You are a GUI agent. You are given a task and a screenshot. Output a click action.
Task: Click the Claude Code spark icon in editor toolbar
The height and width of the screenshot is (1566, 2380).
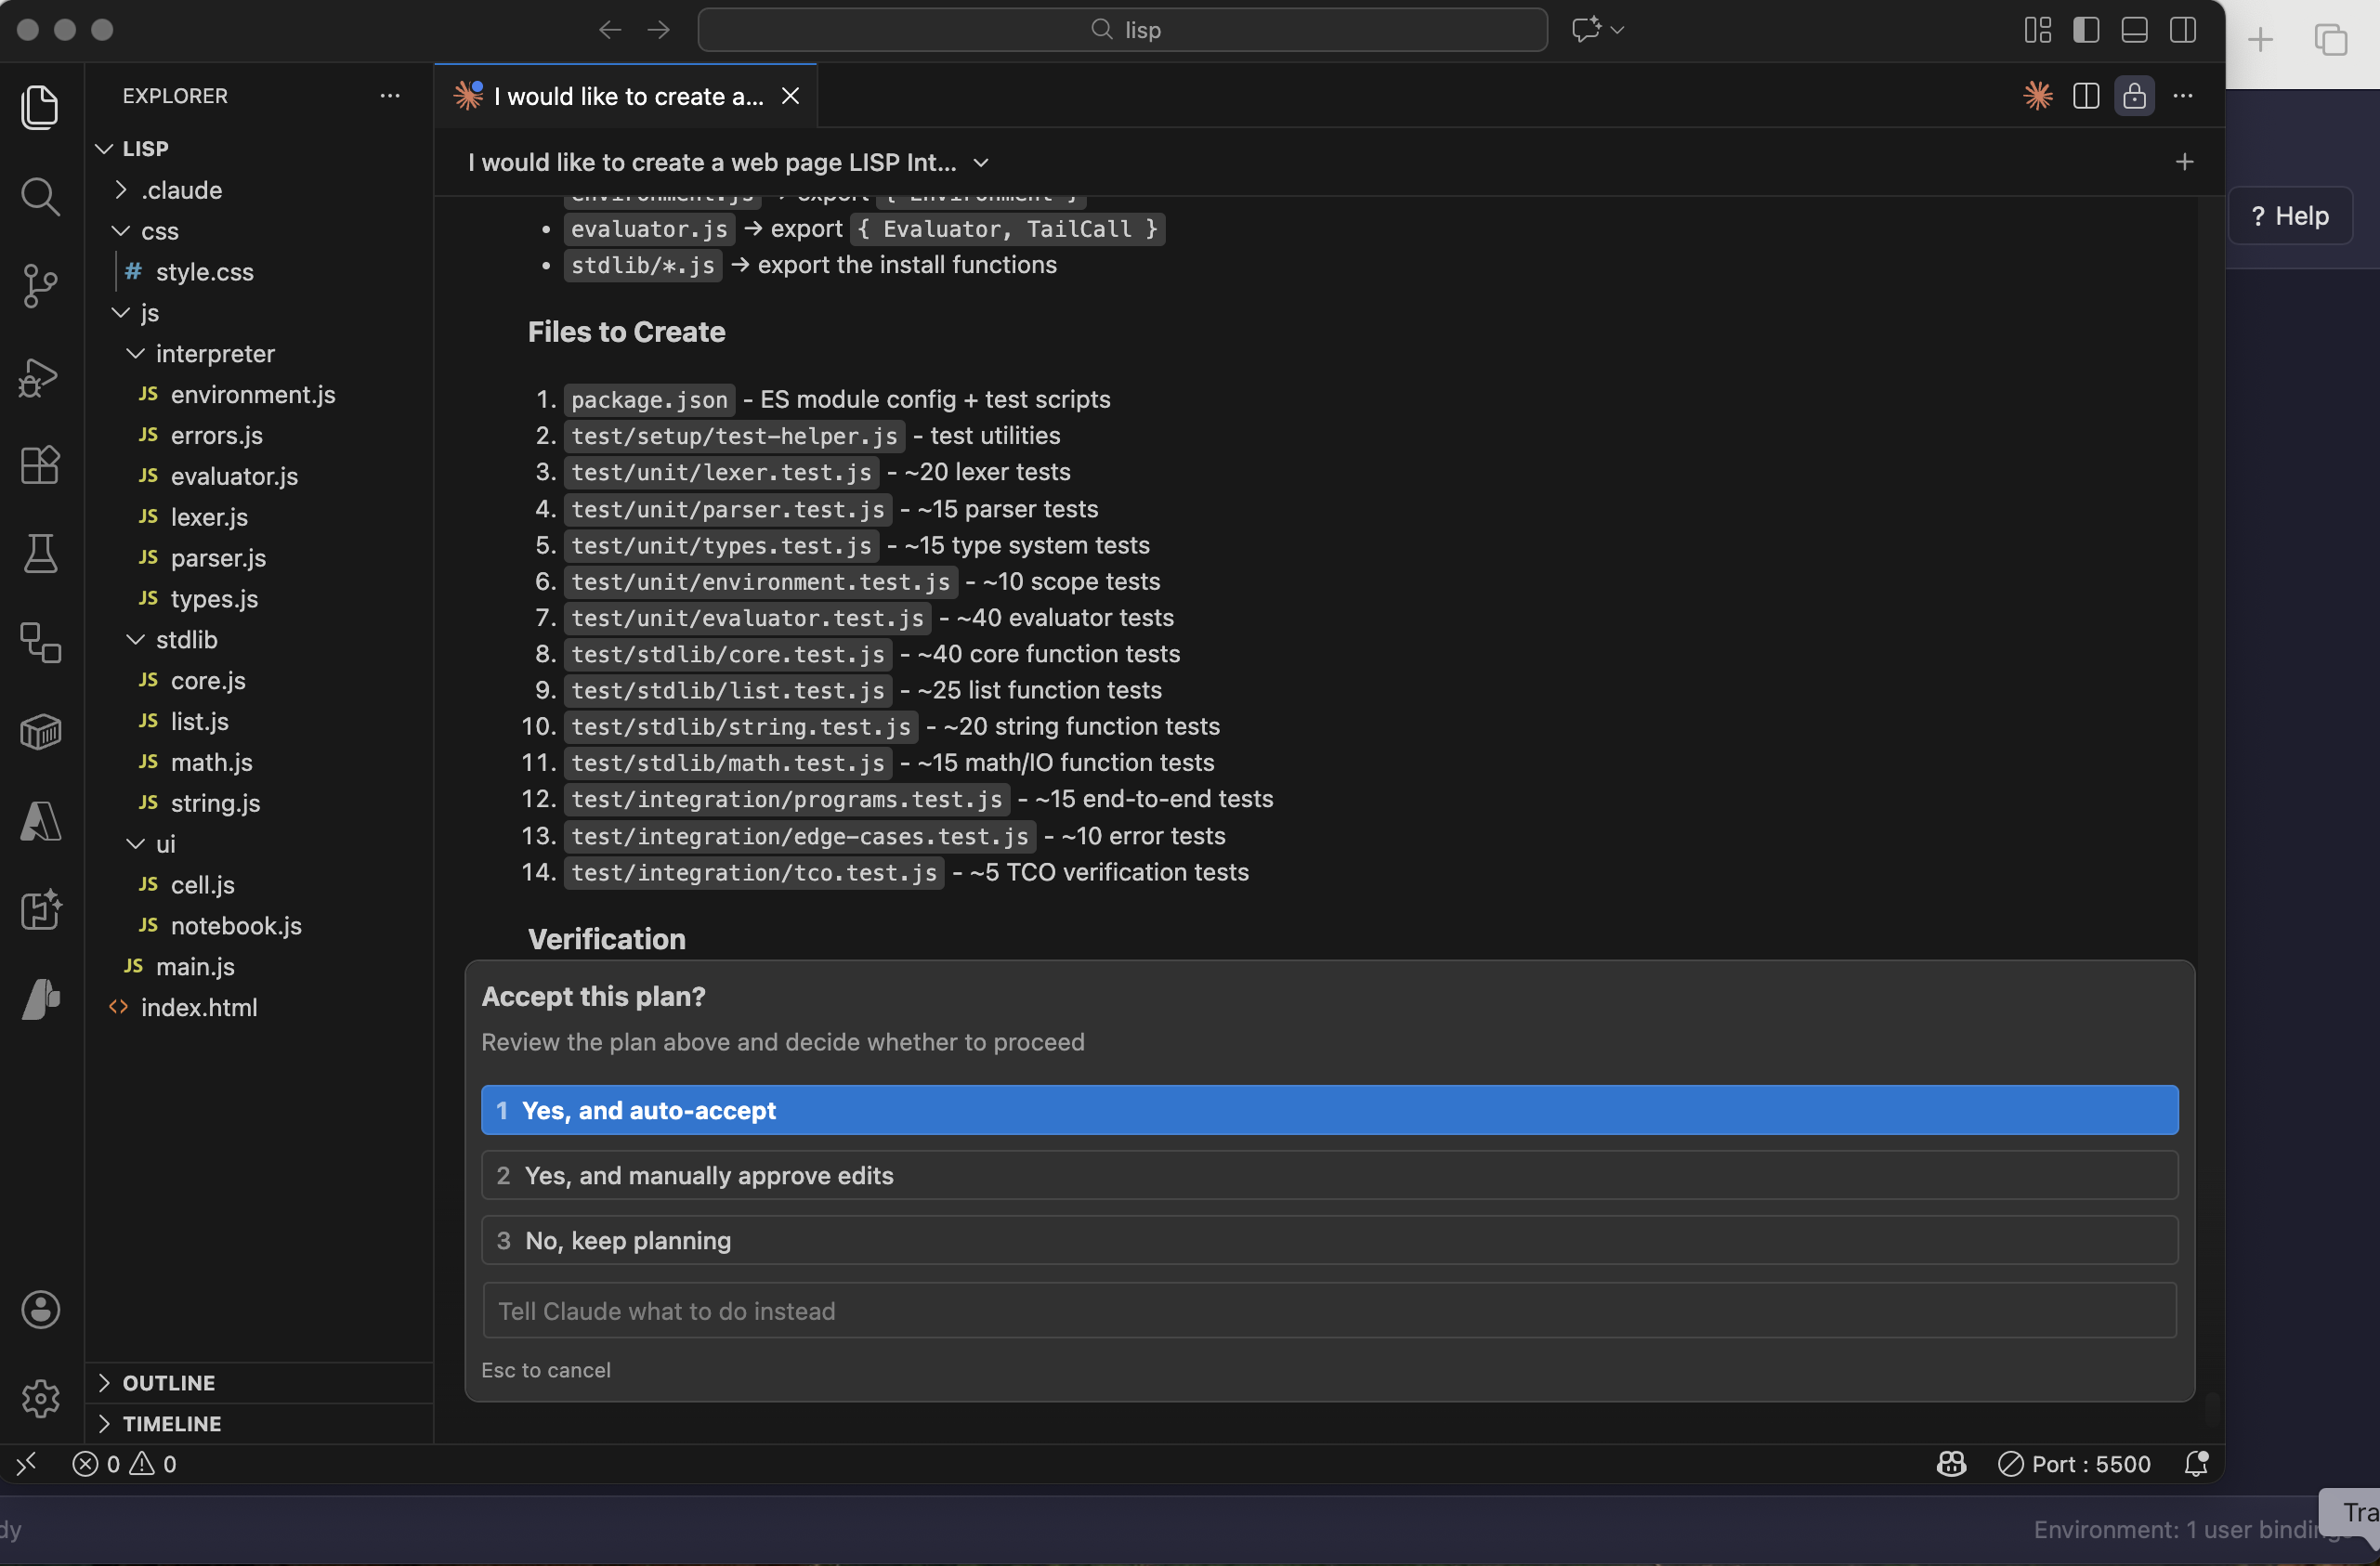[2037, 96]
